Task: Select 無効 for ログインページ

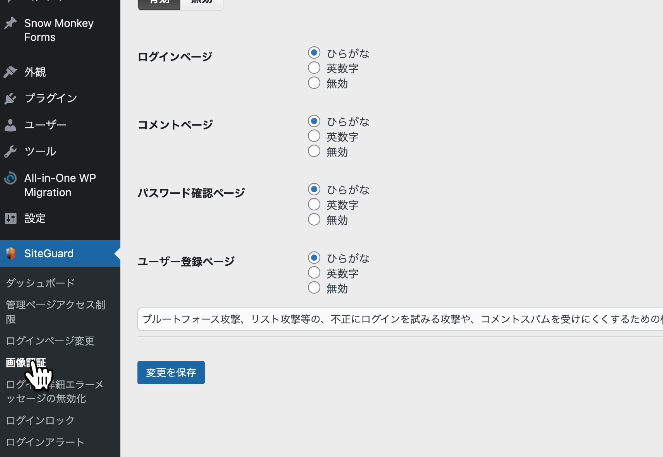Action: click(314, 83)
